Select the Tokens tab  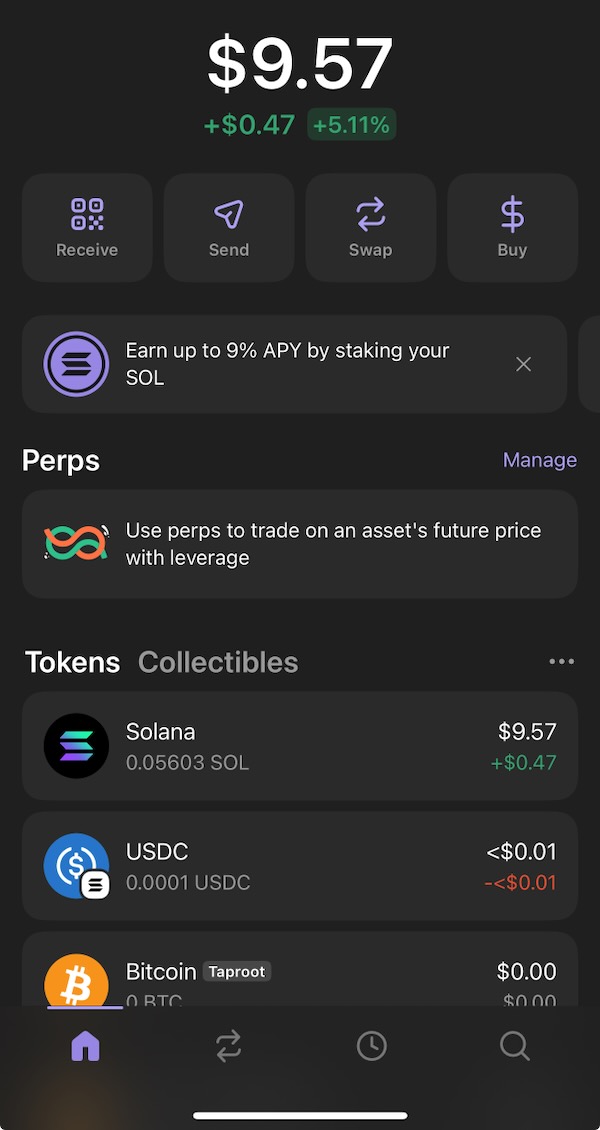(72, 662)
